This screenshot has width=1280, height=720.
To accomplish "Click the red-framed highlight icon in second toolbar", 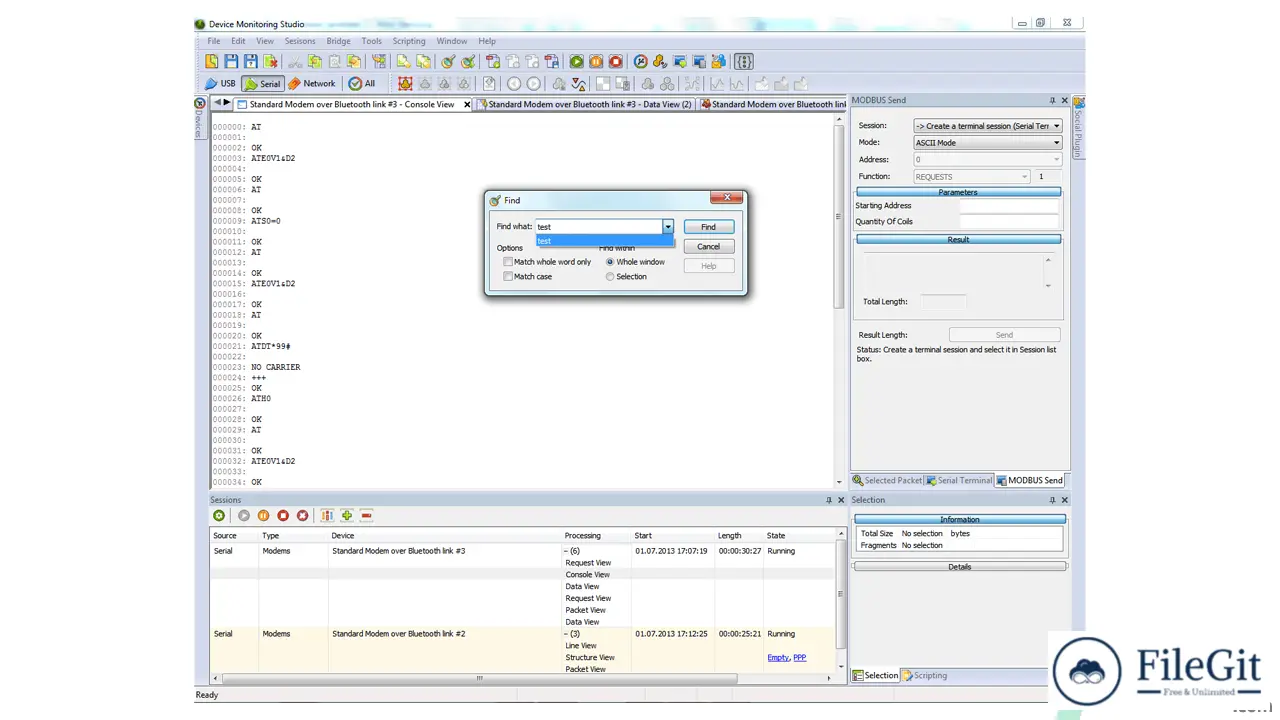I will pyautogui.click(x=405, y=84).
